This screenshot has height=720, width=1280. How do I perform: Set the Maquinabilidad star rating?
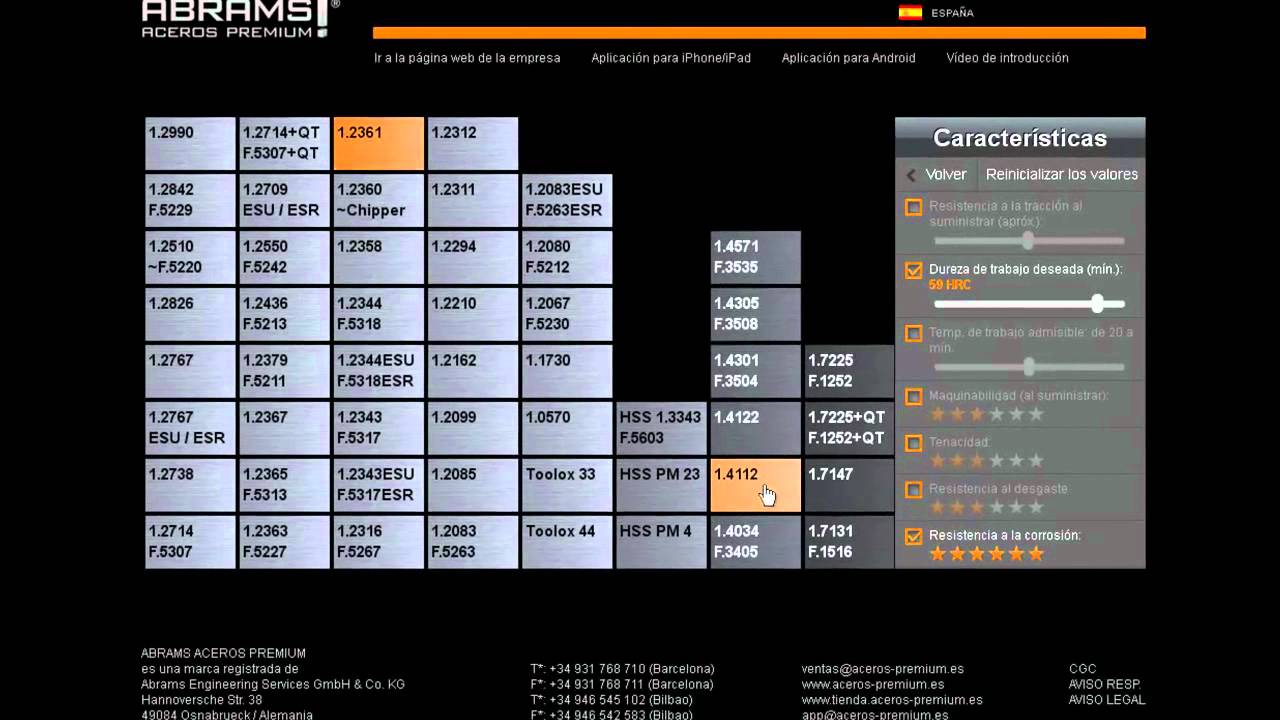point(987,414)
